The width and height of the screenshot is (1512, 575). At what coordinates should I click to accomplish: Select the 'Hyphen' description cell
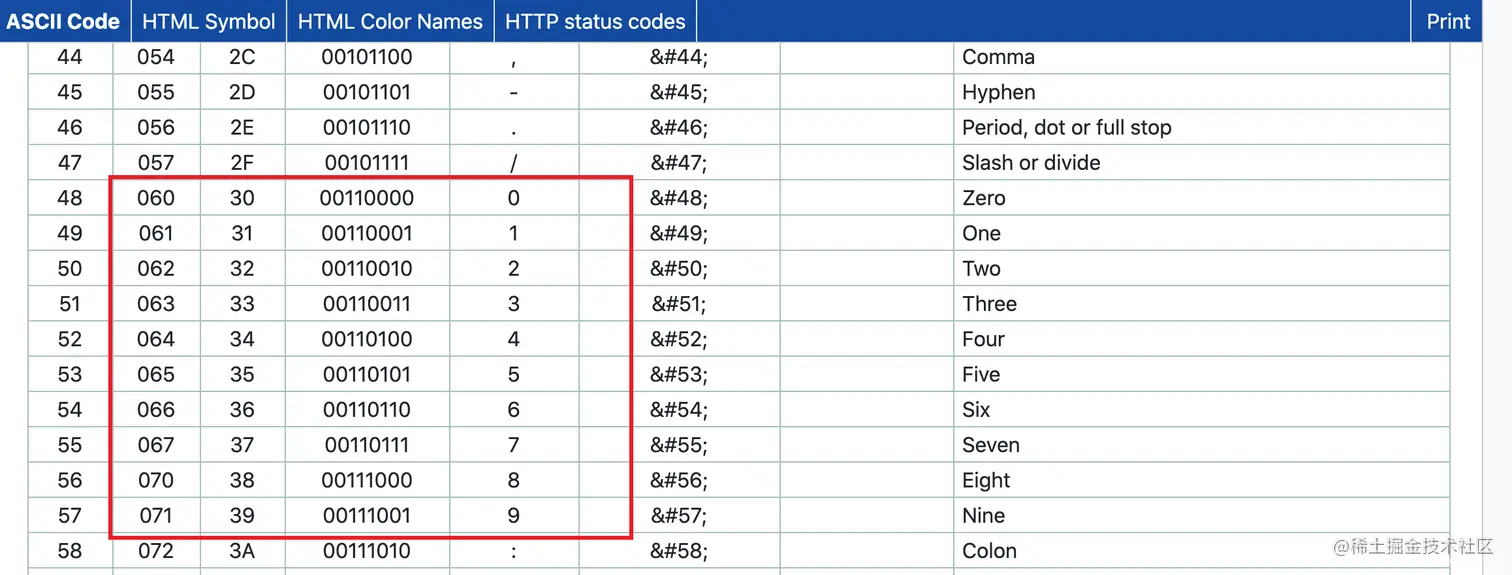coord(1202,92)
